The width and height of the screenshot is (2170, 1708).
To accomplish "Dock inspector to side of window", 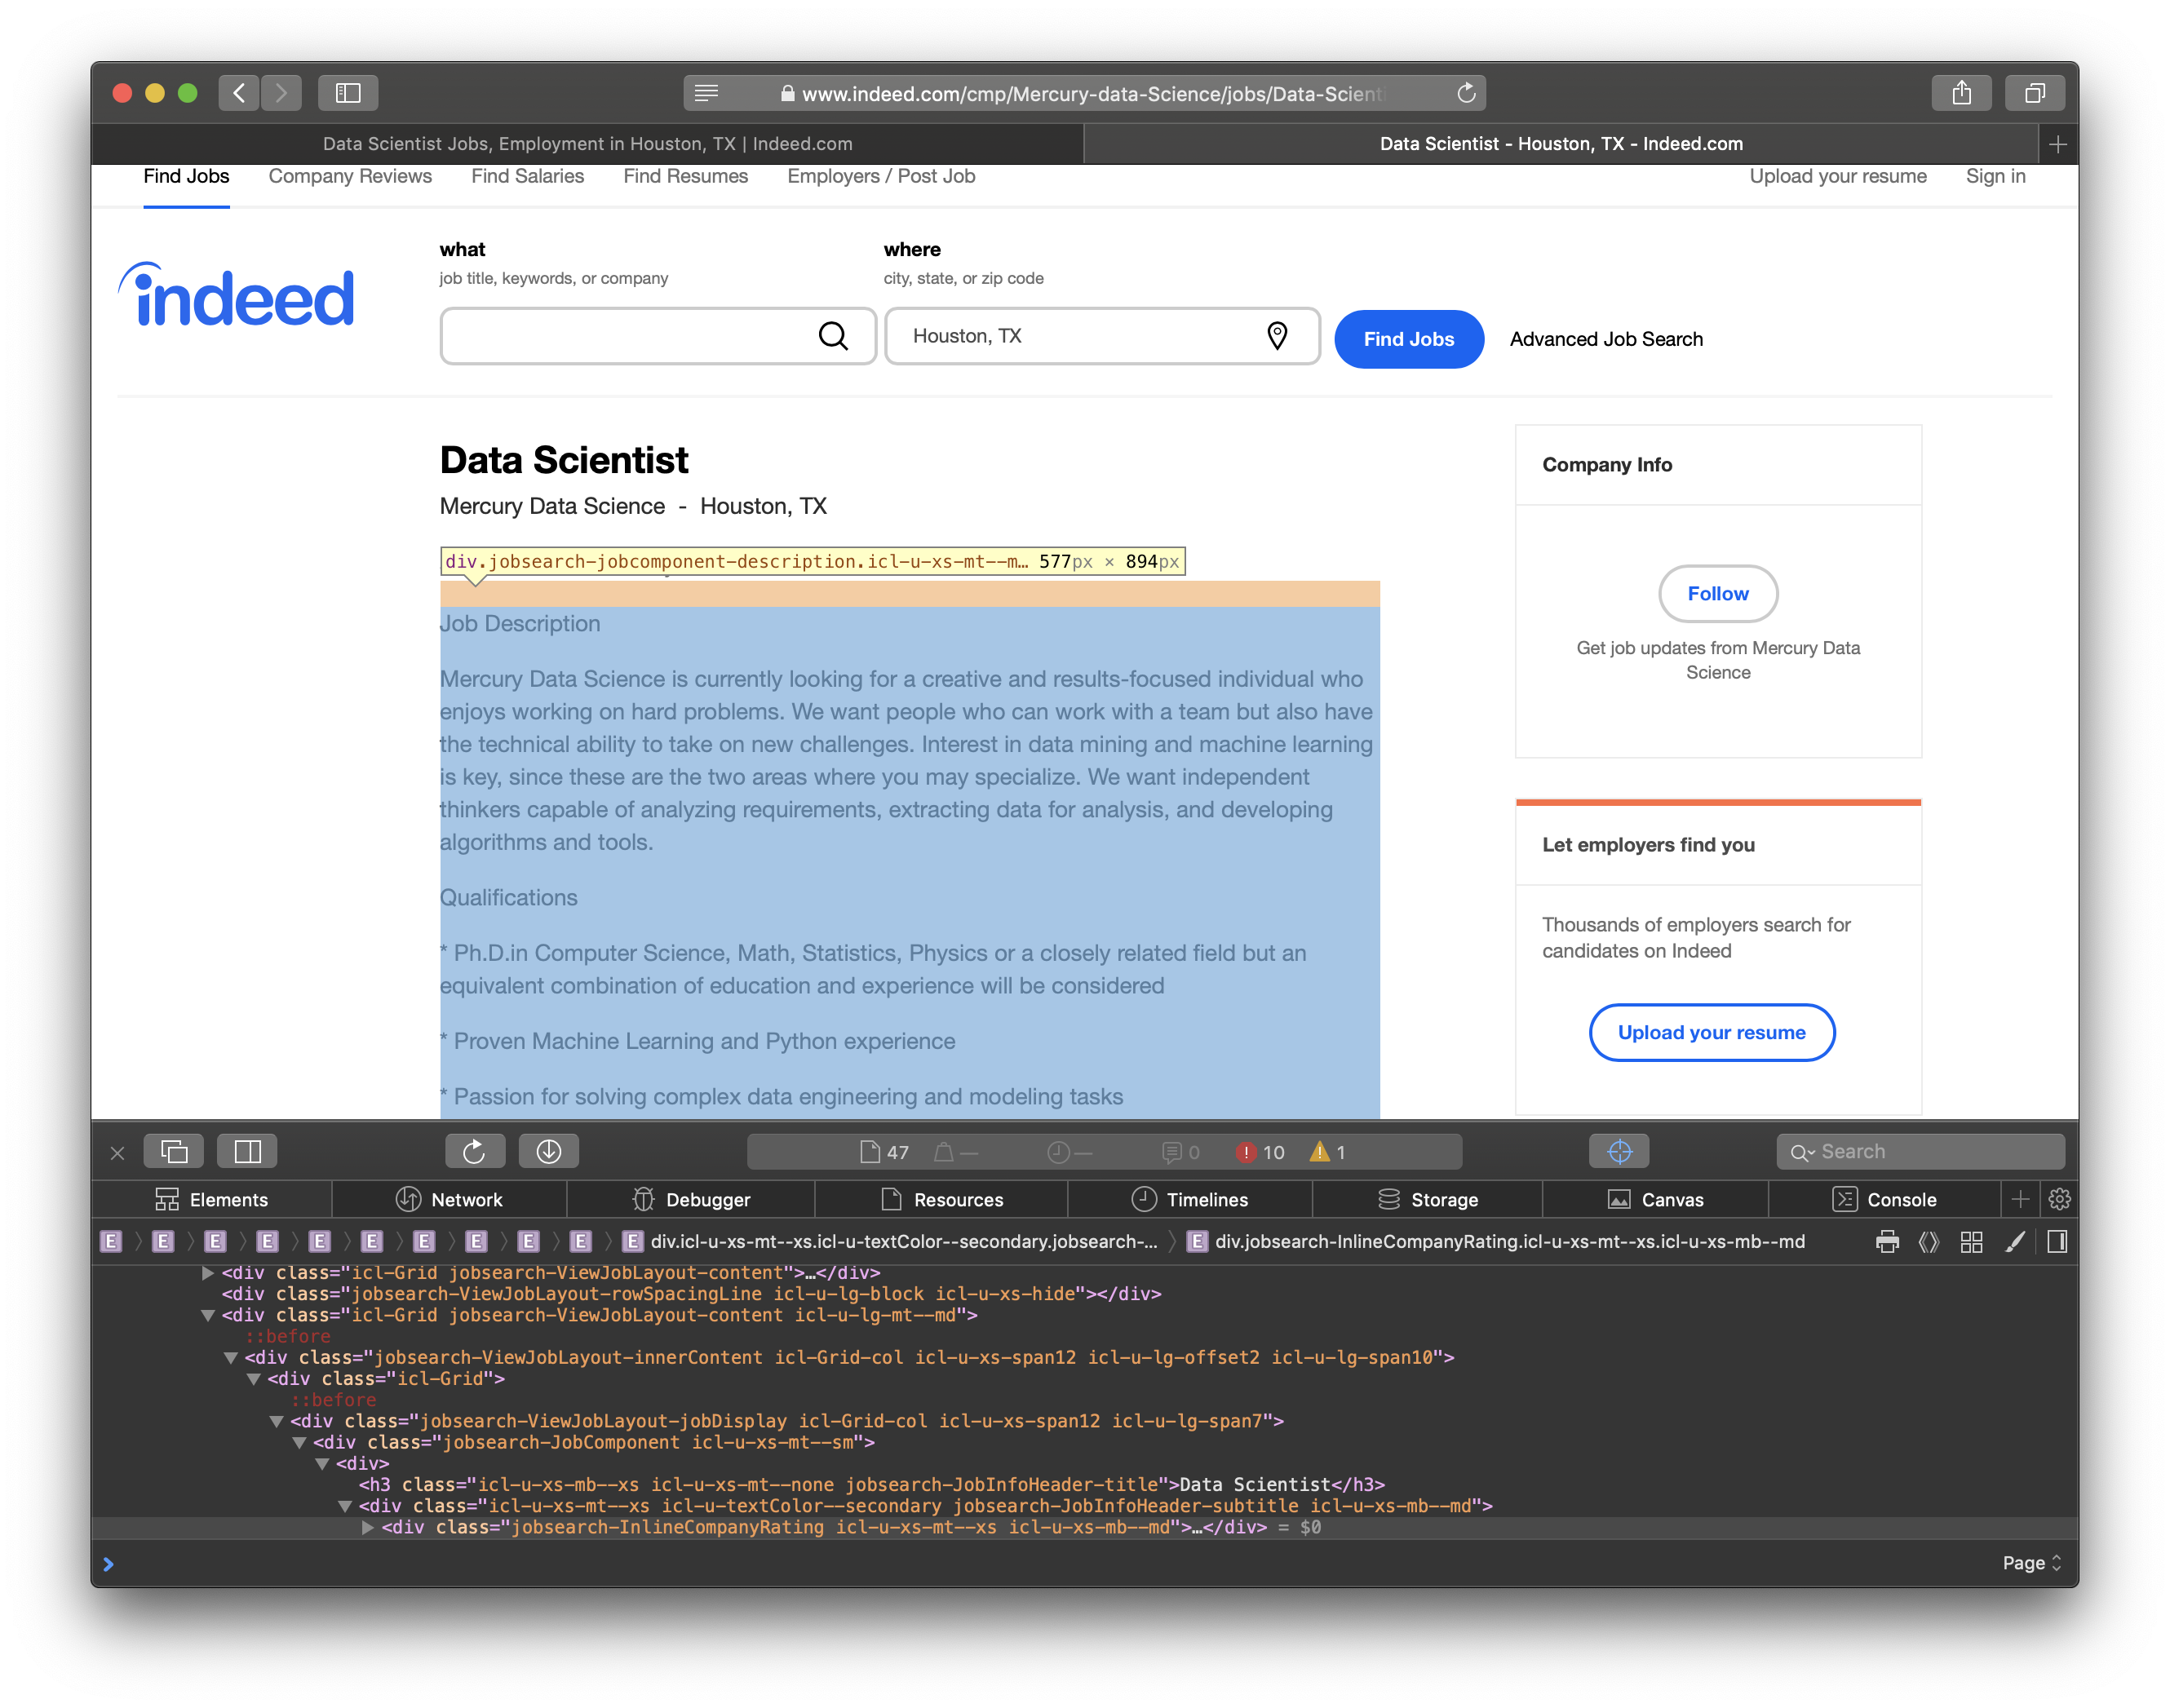I will [247, 1151].
